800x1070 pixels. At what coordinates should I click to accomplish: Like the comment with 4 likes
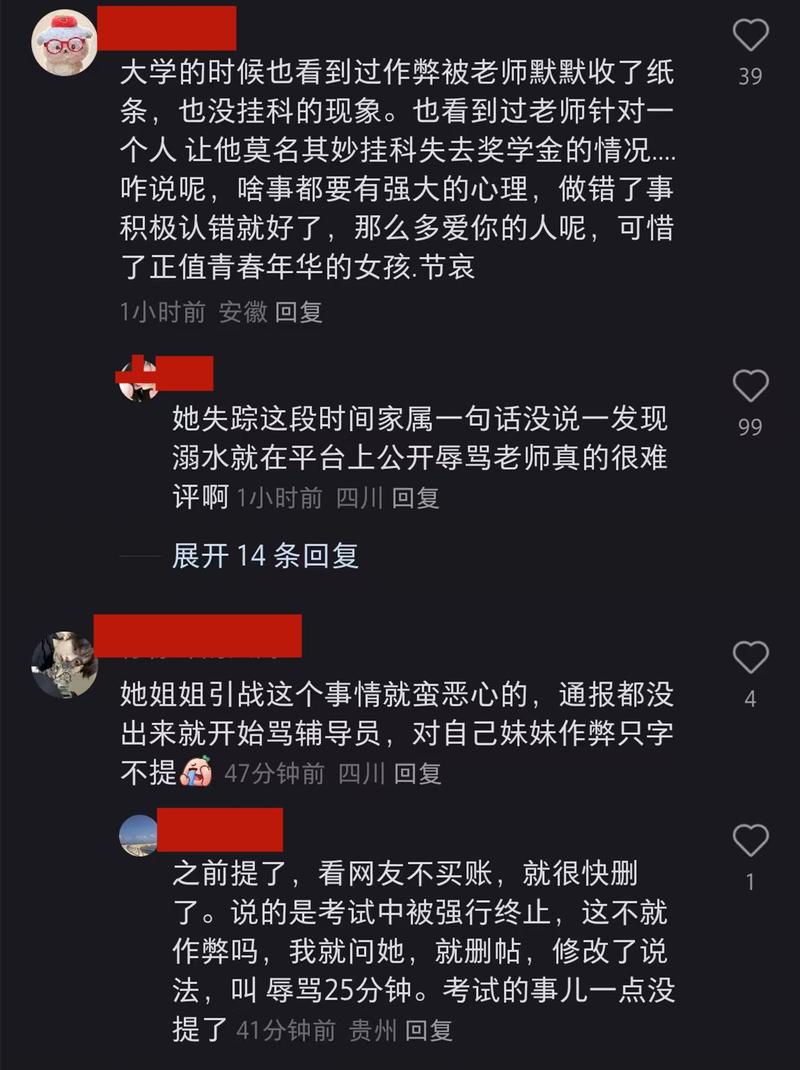click(750, 657)
